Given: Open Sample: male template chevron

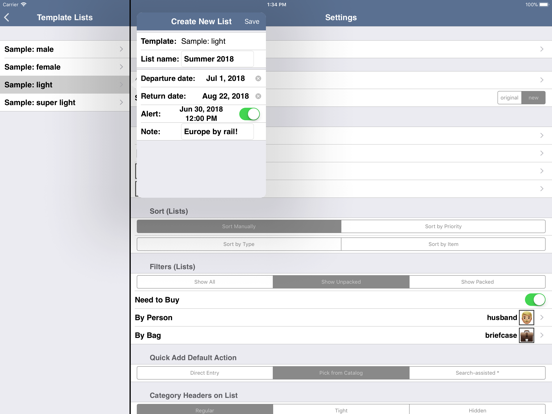Looking at the screenshot, I should pyautogui.click(x=121, y=49).
